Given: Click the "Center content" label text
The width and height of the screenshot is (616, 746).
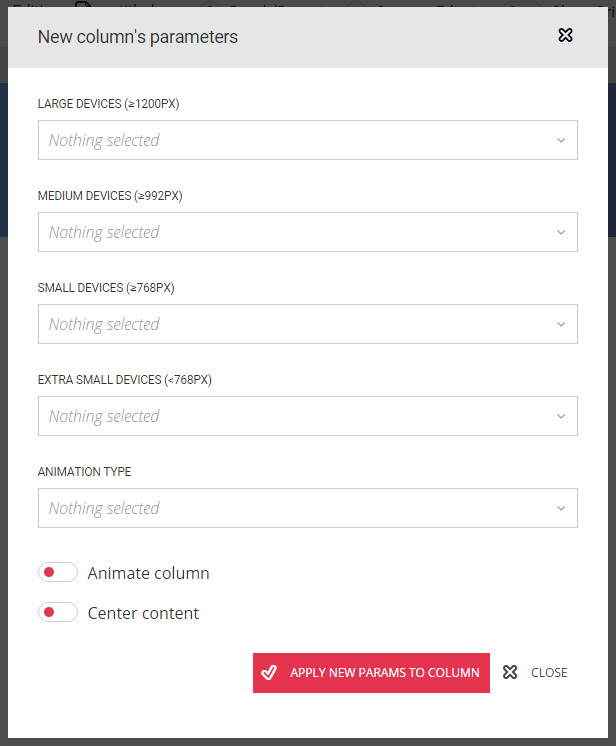Looking at the screenshot, I should coord(143,613).
